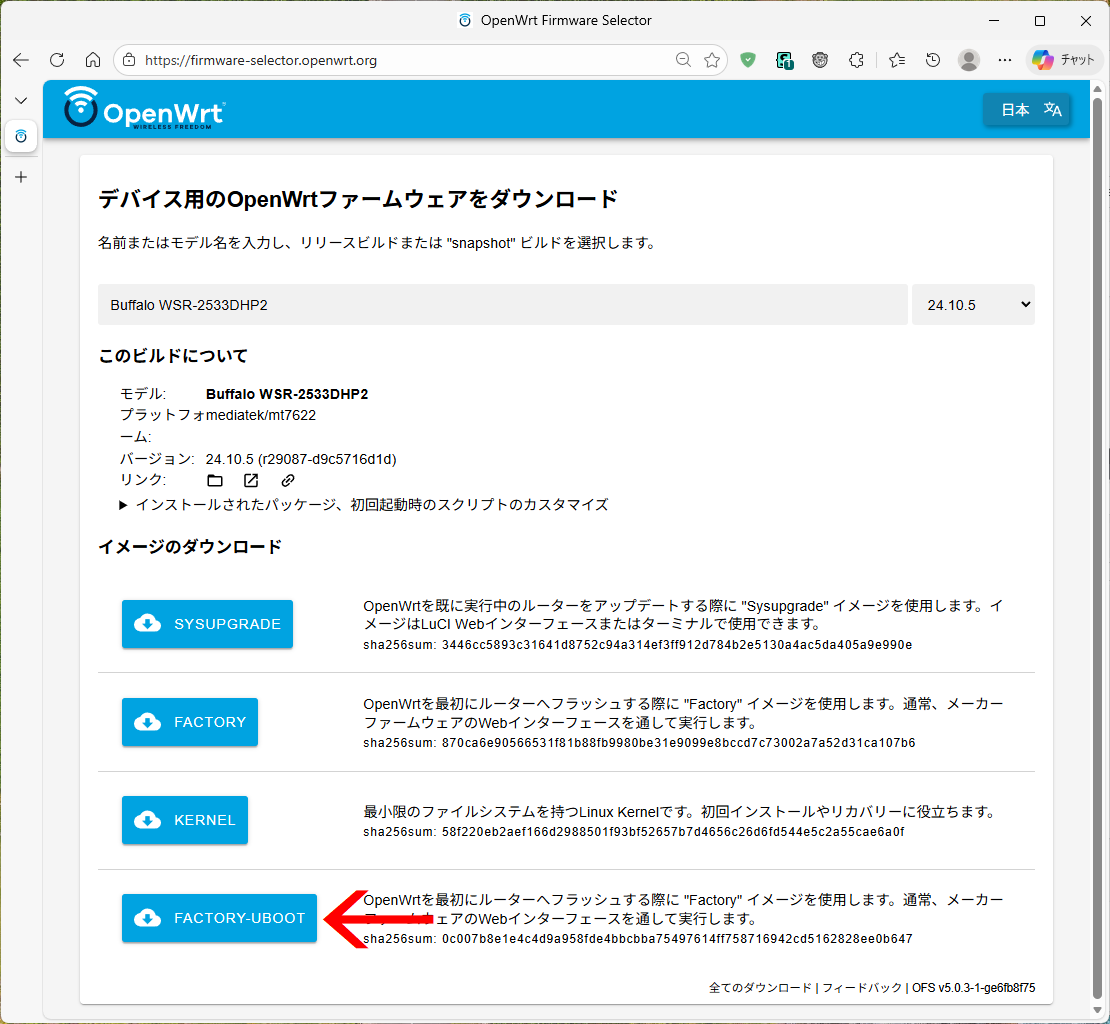1110x1024 pixels.
Task: View site info via the lock icon
Action: pyautogui.click(x=130, y=60)
